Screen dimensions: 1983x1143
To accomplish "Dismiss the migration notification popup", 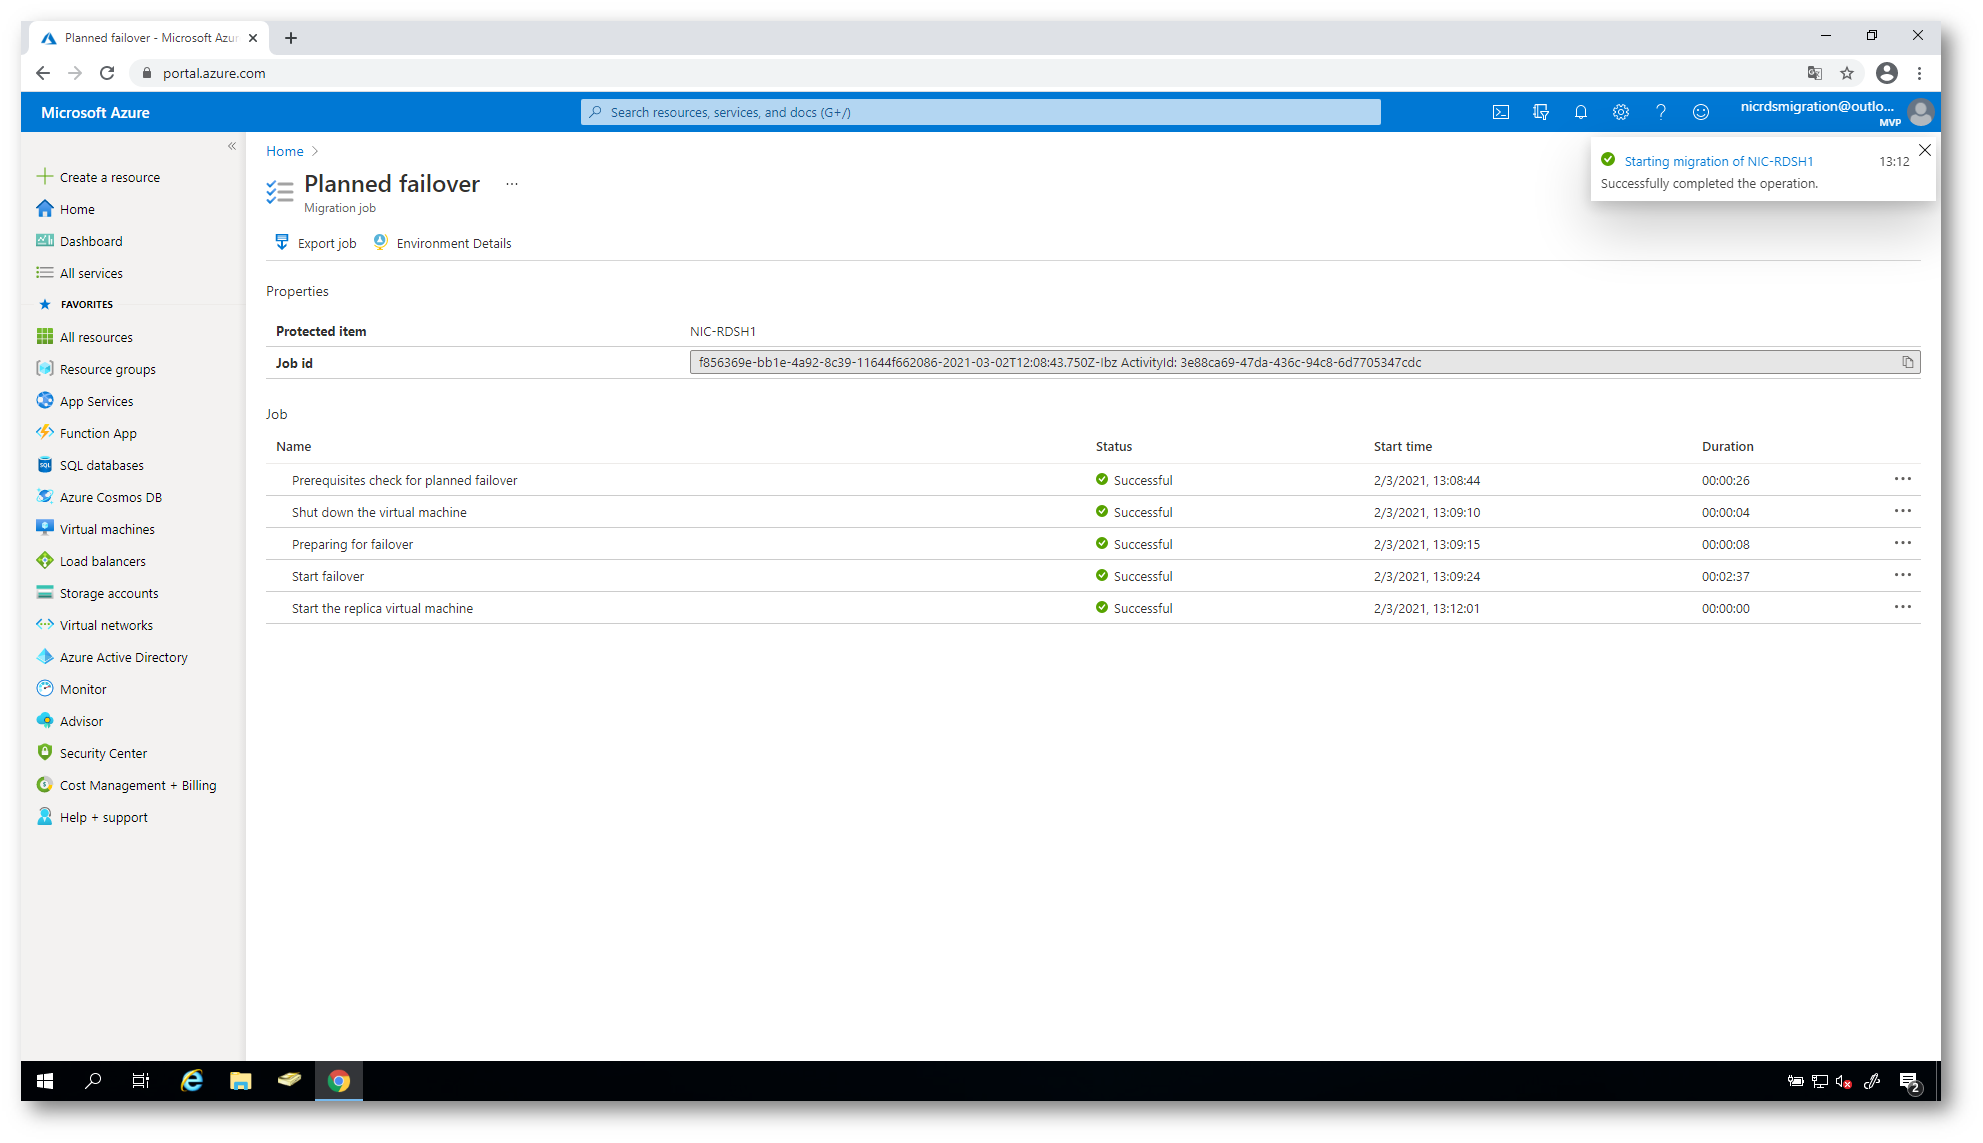I will coord(1924,150).
